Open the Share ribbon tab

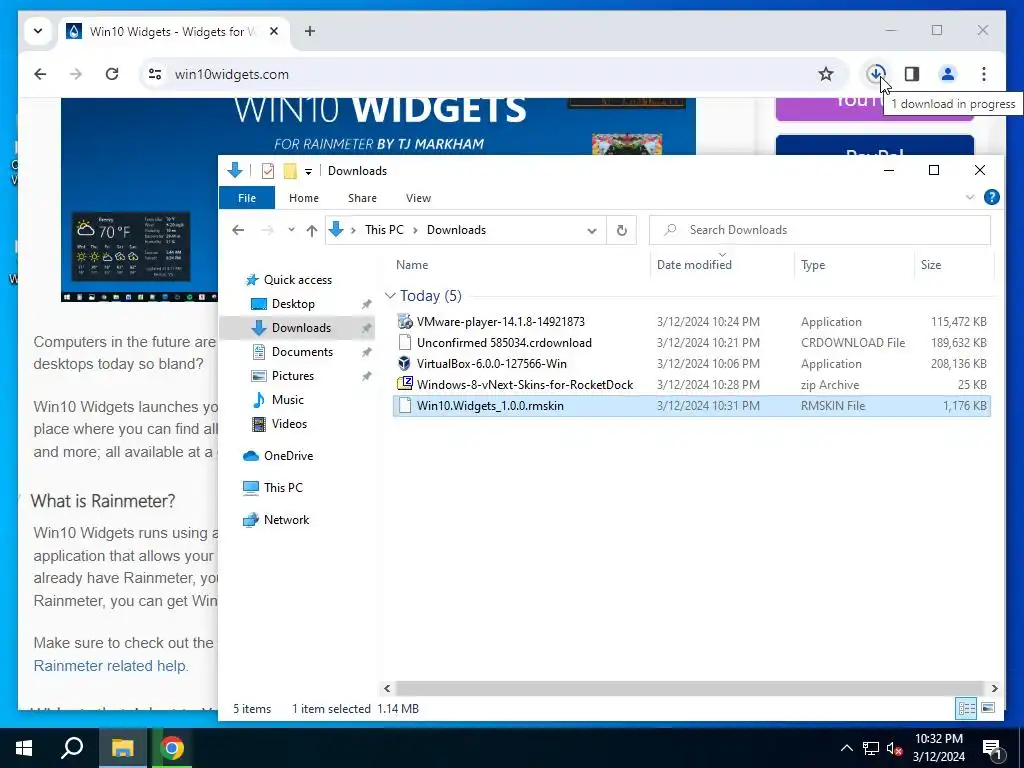click(362, 198)
